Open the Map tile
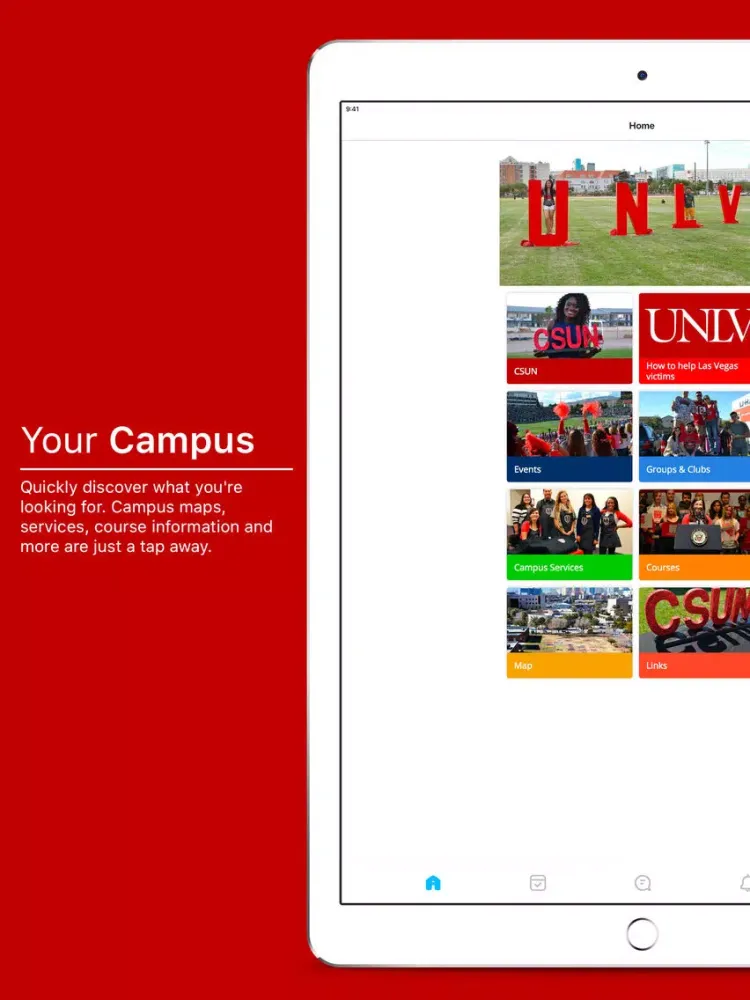This screenshot has height=1000, width=750. [570, 633]
